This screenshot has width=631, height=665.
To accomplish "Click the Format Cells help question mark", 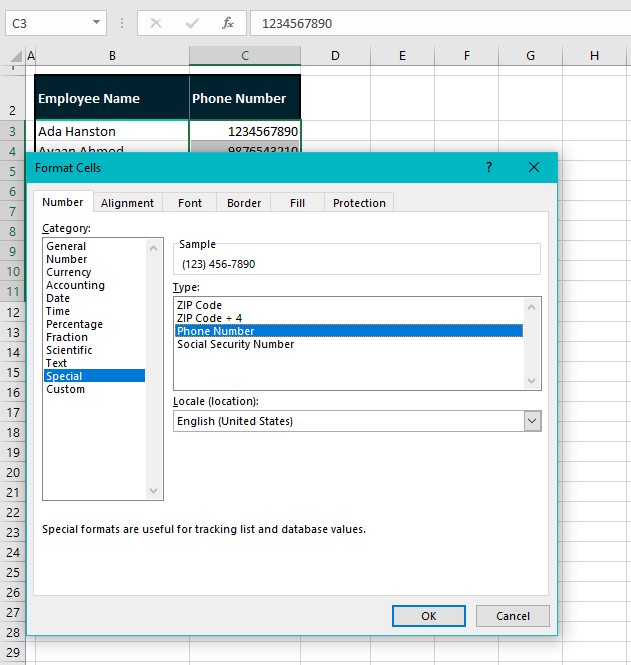I will tap(489, 167).
